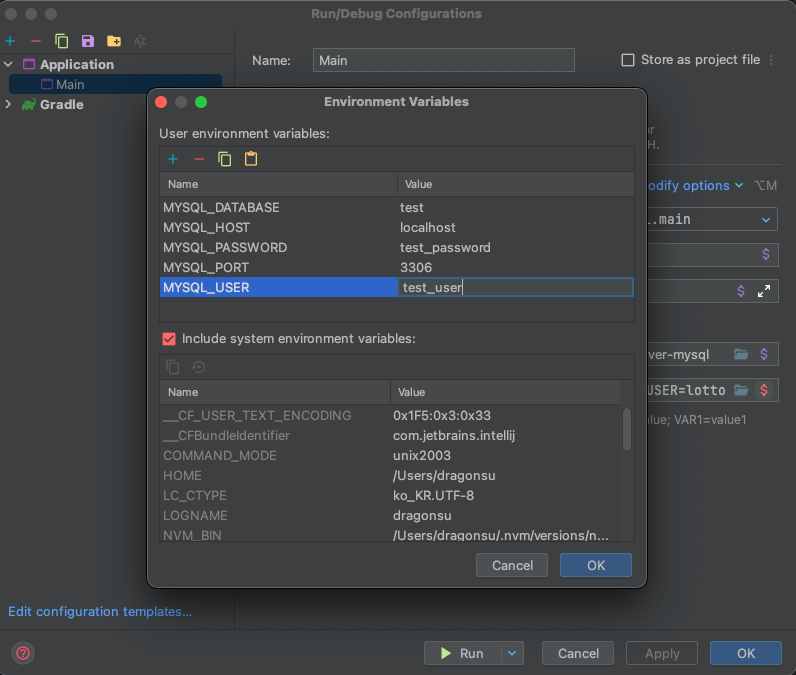Click the Gradle elephant icon
The height and width of the screenshot is (675, 796).
coord(28,105)
